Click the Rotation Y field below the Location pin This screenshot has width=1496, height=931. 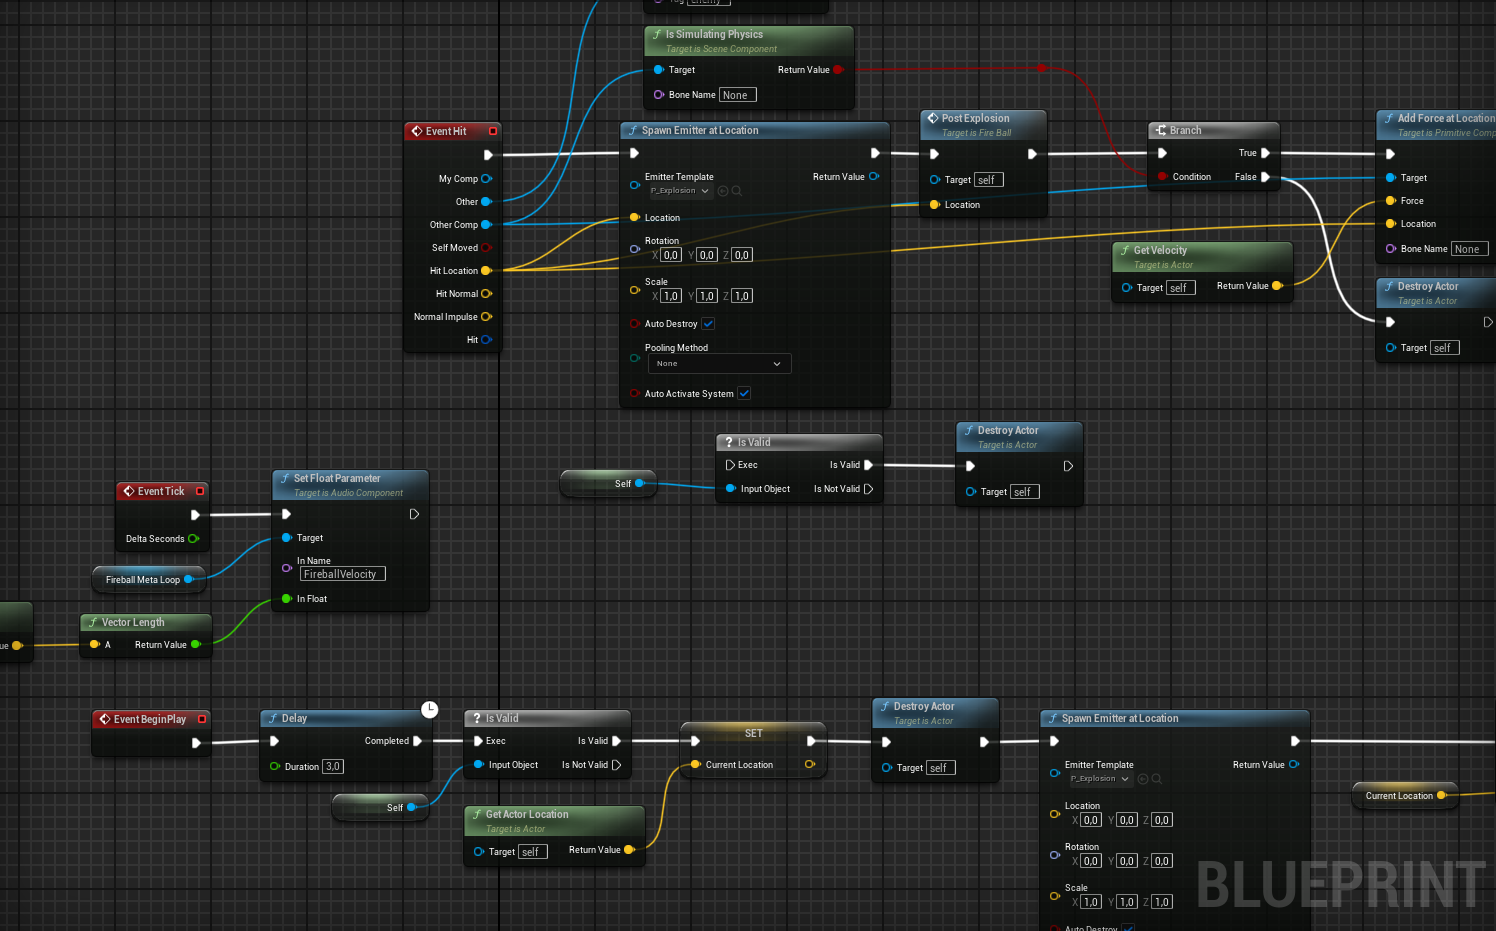[707, 255]
